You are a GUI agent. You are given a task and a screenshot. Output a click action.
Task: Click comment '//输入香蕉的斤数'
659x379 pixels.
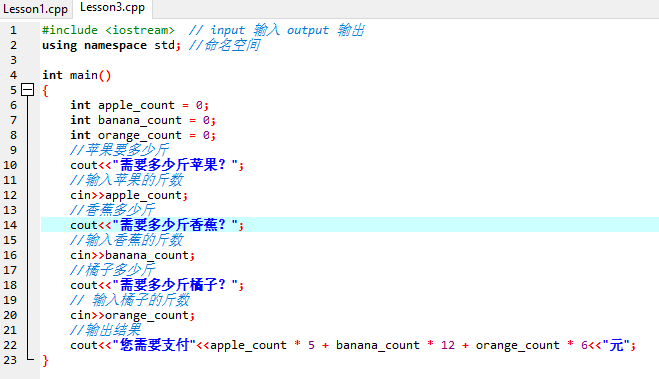point(127,240)
